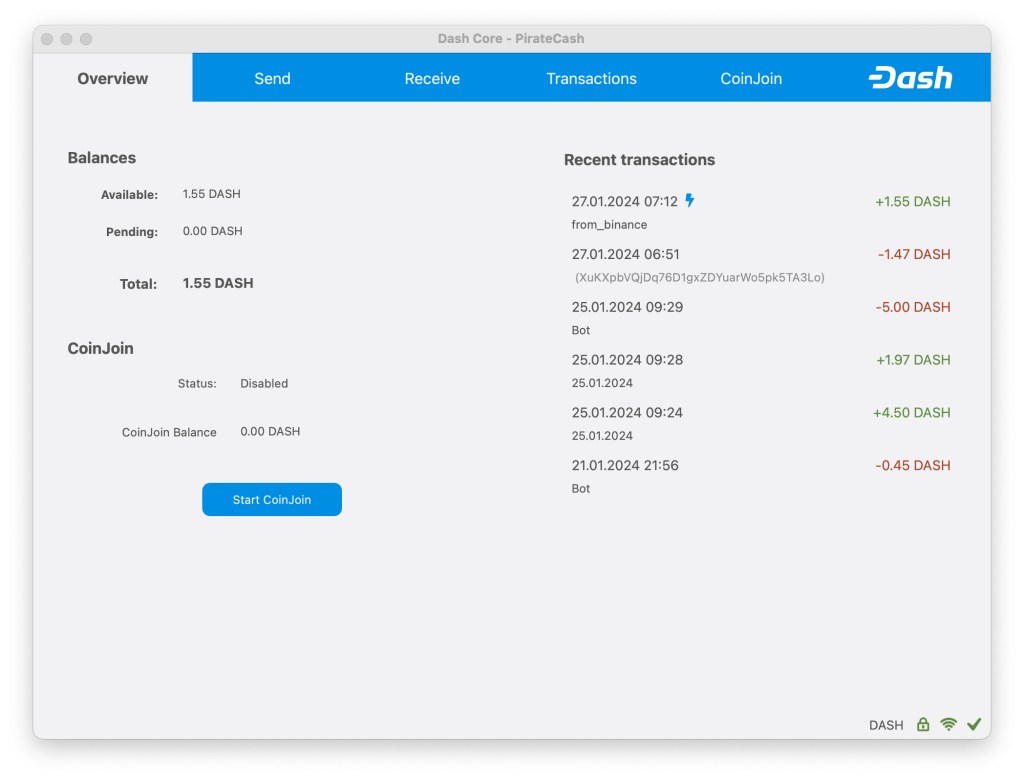
Task: Click the +4.50 DASH amount
Action: pyautogui.click(x=912, y=413)
